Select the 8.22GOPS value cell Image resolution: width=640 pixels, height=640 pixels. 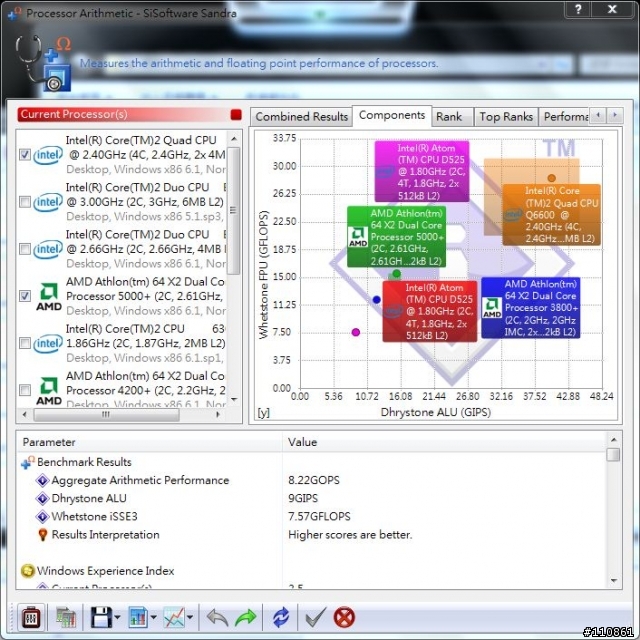point(314,480)
